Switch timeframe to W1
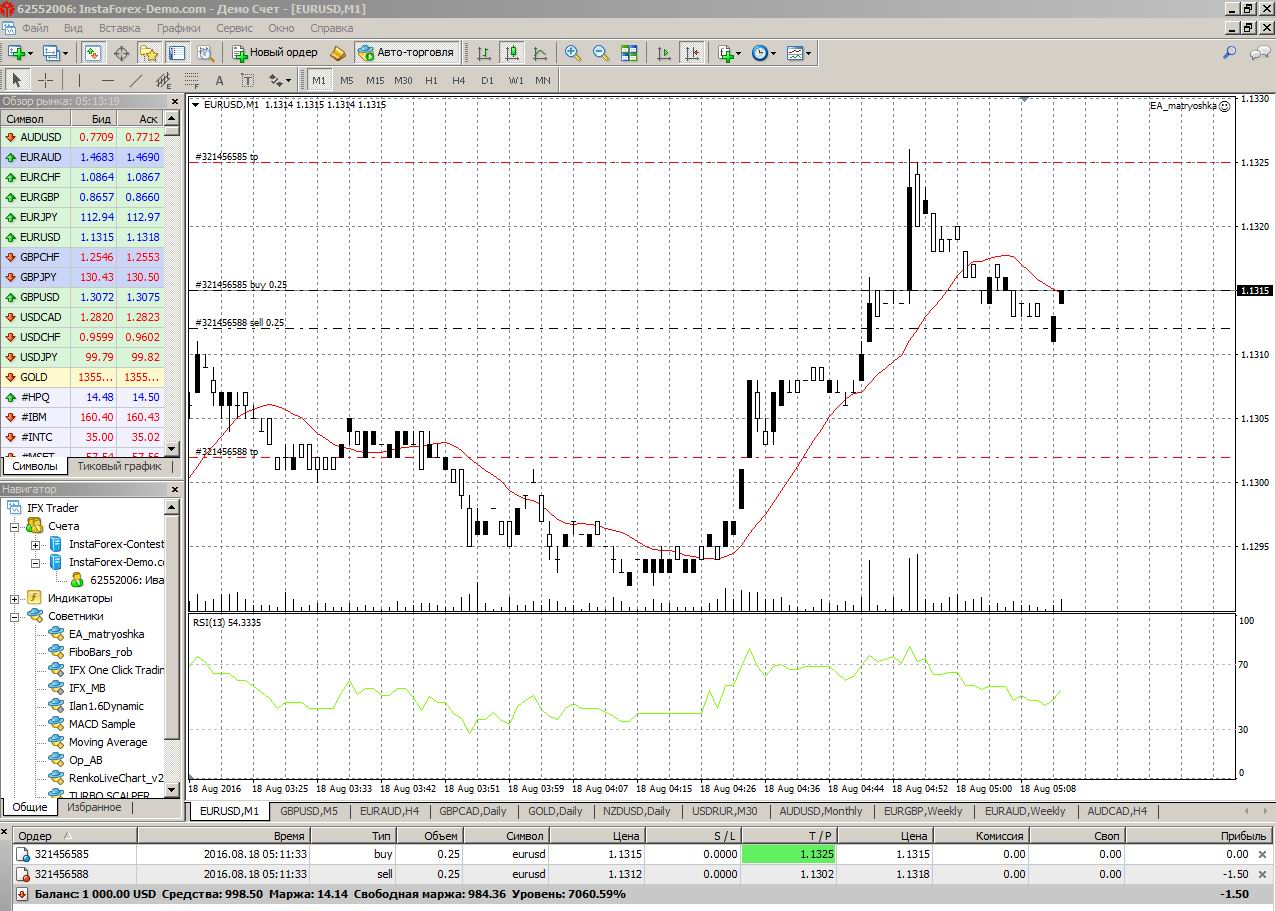 point(515,80)
